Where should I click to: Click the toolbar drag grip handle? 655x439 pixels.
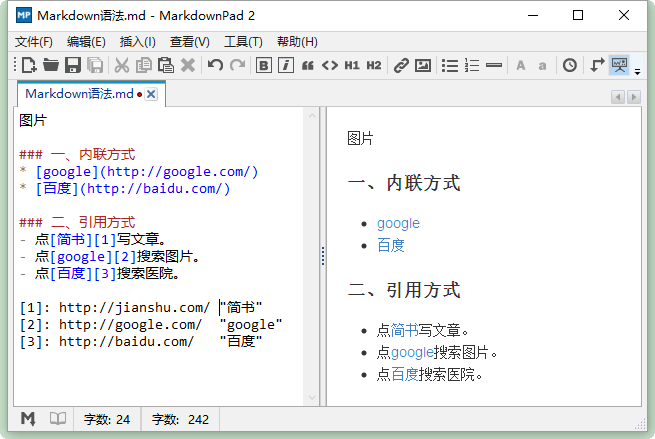pos(15,65)
